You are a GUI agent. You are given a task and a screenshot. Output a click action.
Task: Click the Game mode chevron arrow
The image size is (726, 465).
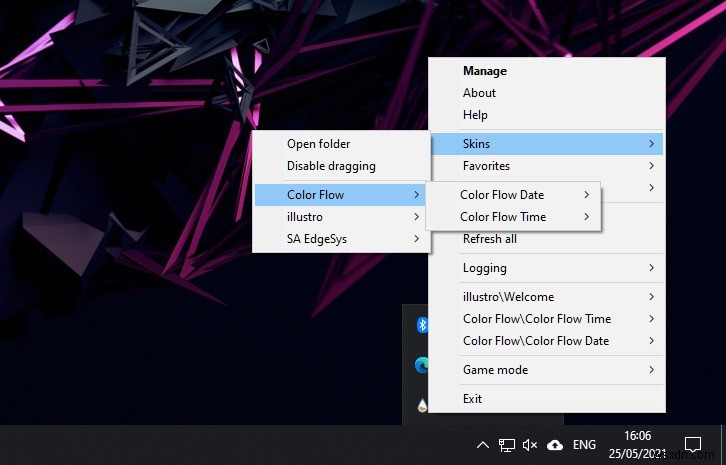coord(651,370)
